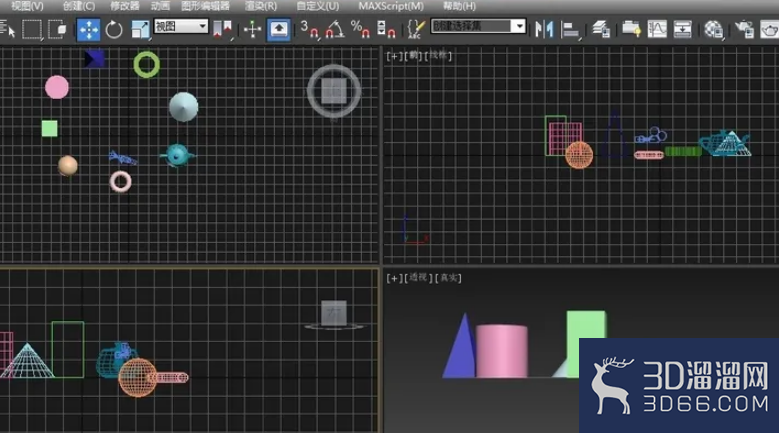This screenshot has height=433, width=779.
Task: Toggle Keyboard Shortcut Override button
Action: pyautogui.click(x=279, y=29)
